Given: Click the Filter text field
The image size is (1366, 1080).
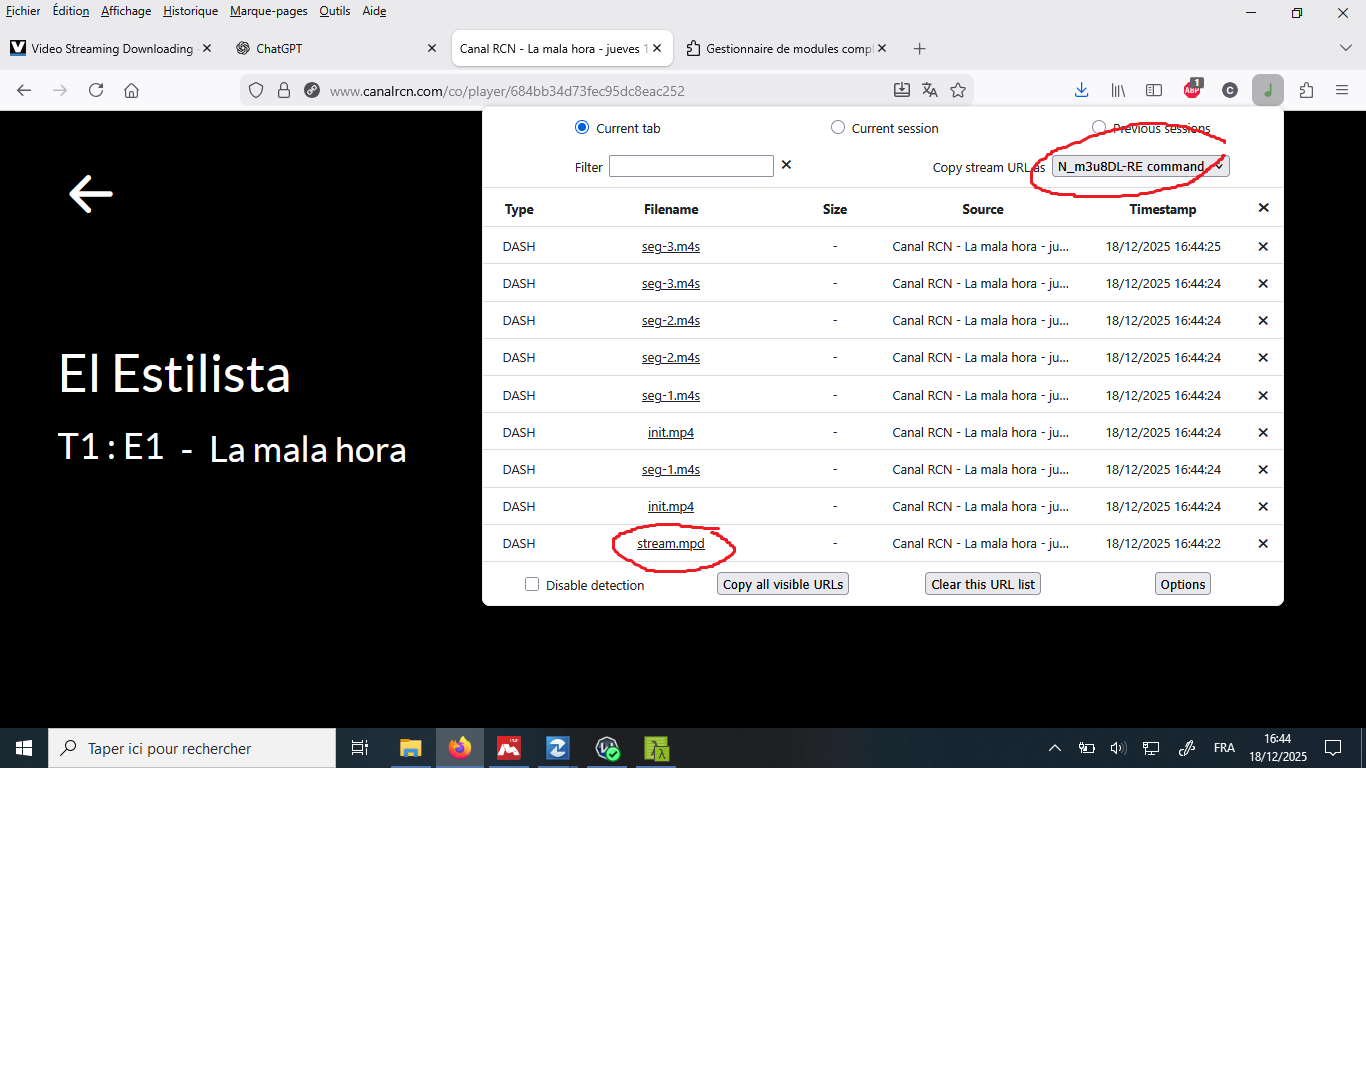Looking at the screenshot, I should tap(691, 166).
